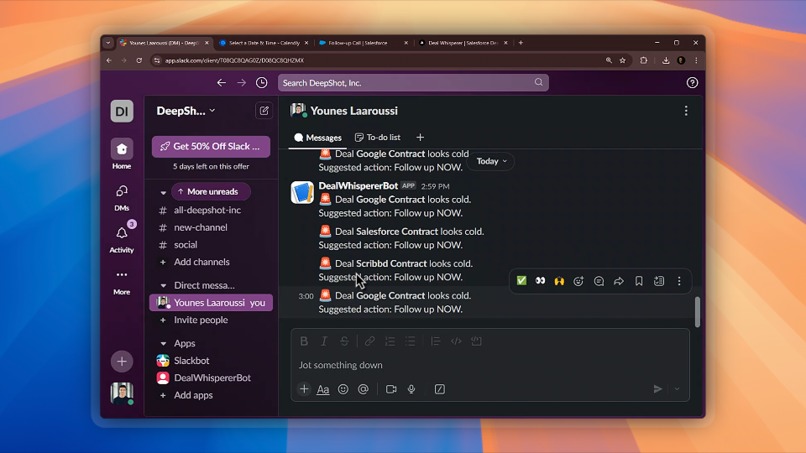Toggle ordered list in composer
The image size is (806, 453).
(390, 341)
